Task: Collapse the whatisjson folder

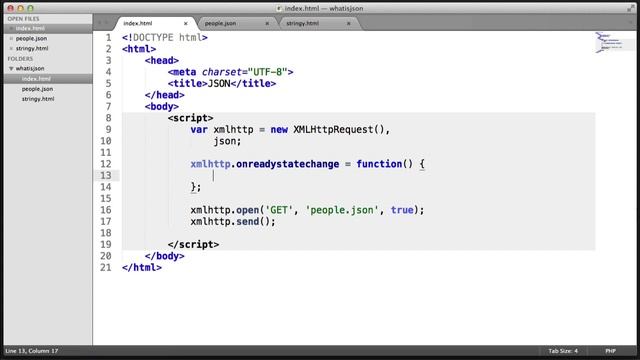Action: tap(11, 69)
